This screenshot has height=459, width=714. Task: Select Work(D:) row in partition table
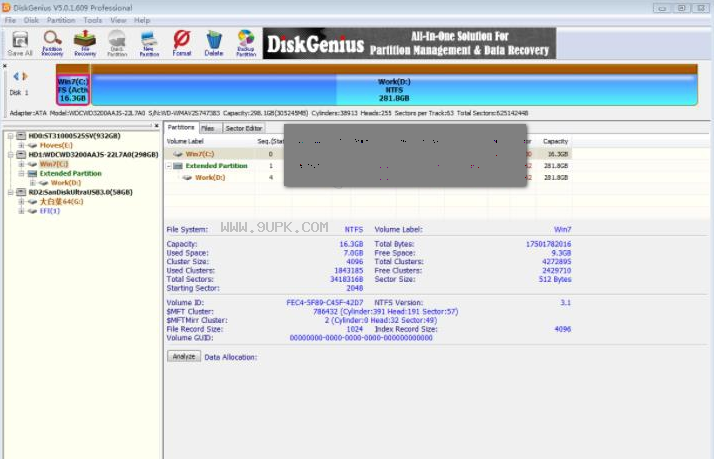(x=368, y=178)
